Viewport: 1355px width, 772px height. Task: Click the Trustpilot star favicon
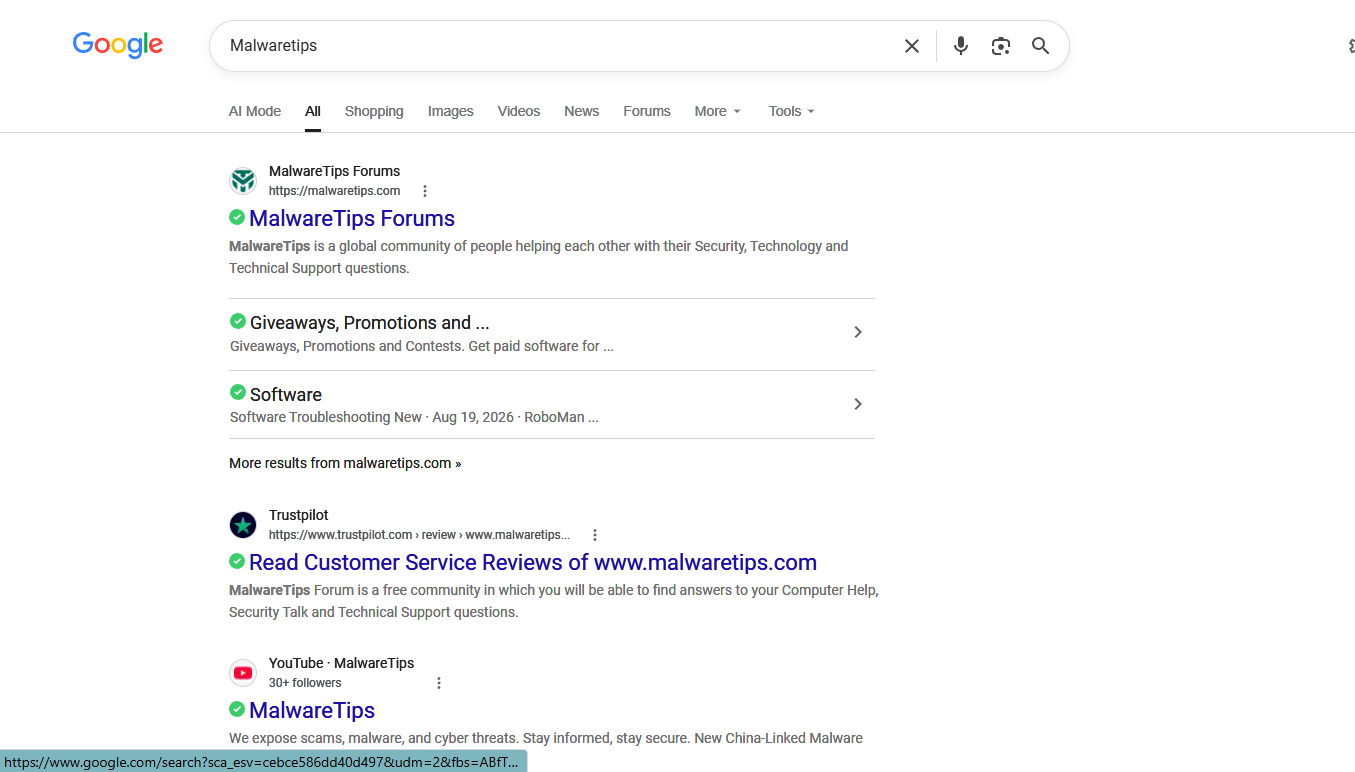tap(243, 525)
